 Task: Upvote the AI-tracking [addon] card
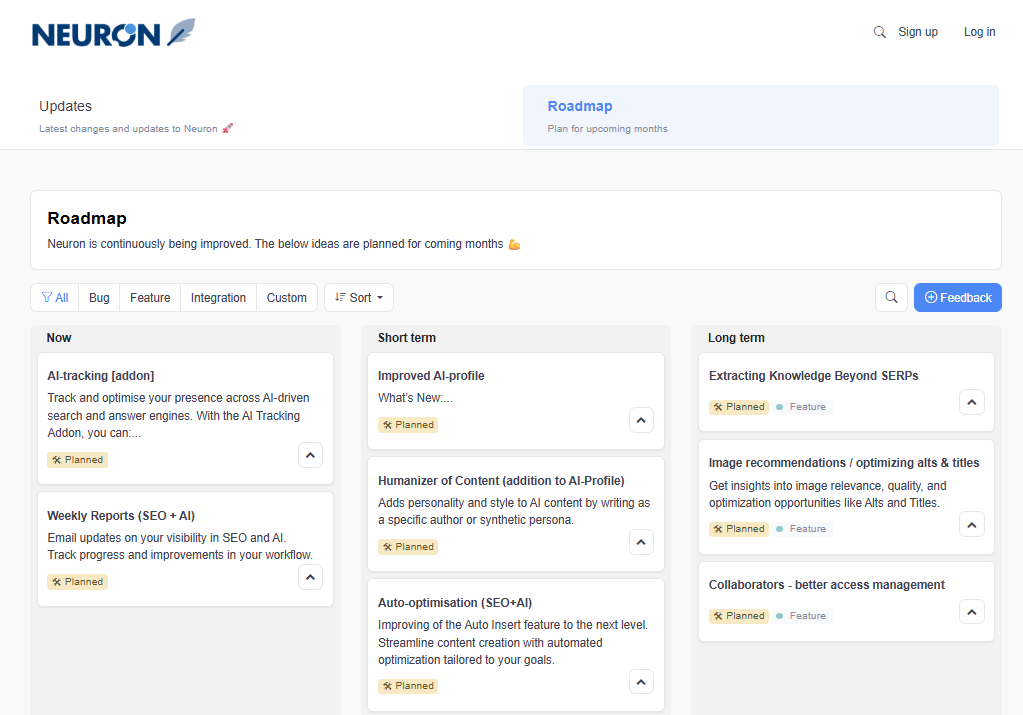pos(311,455)
